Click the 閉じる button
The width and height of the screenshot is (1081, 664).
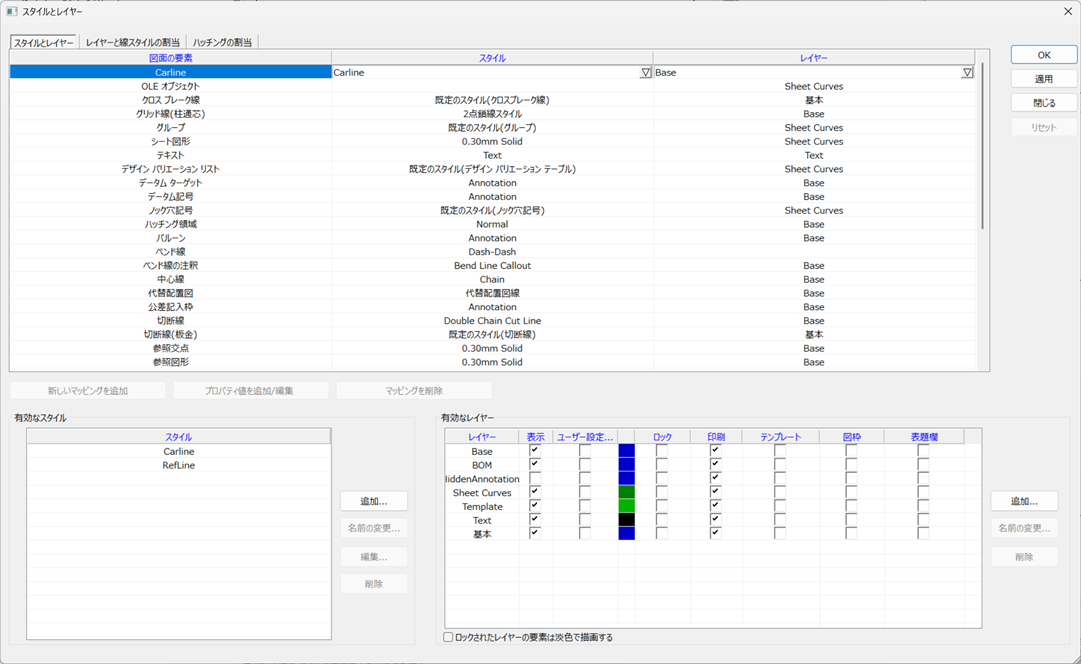1043,103
